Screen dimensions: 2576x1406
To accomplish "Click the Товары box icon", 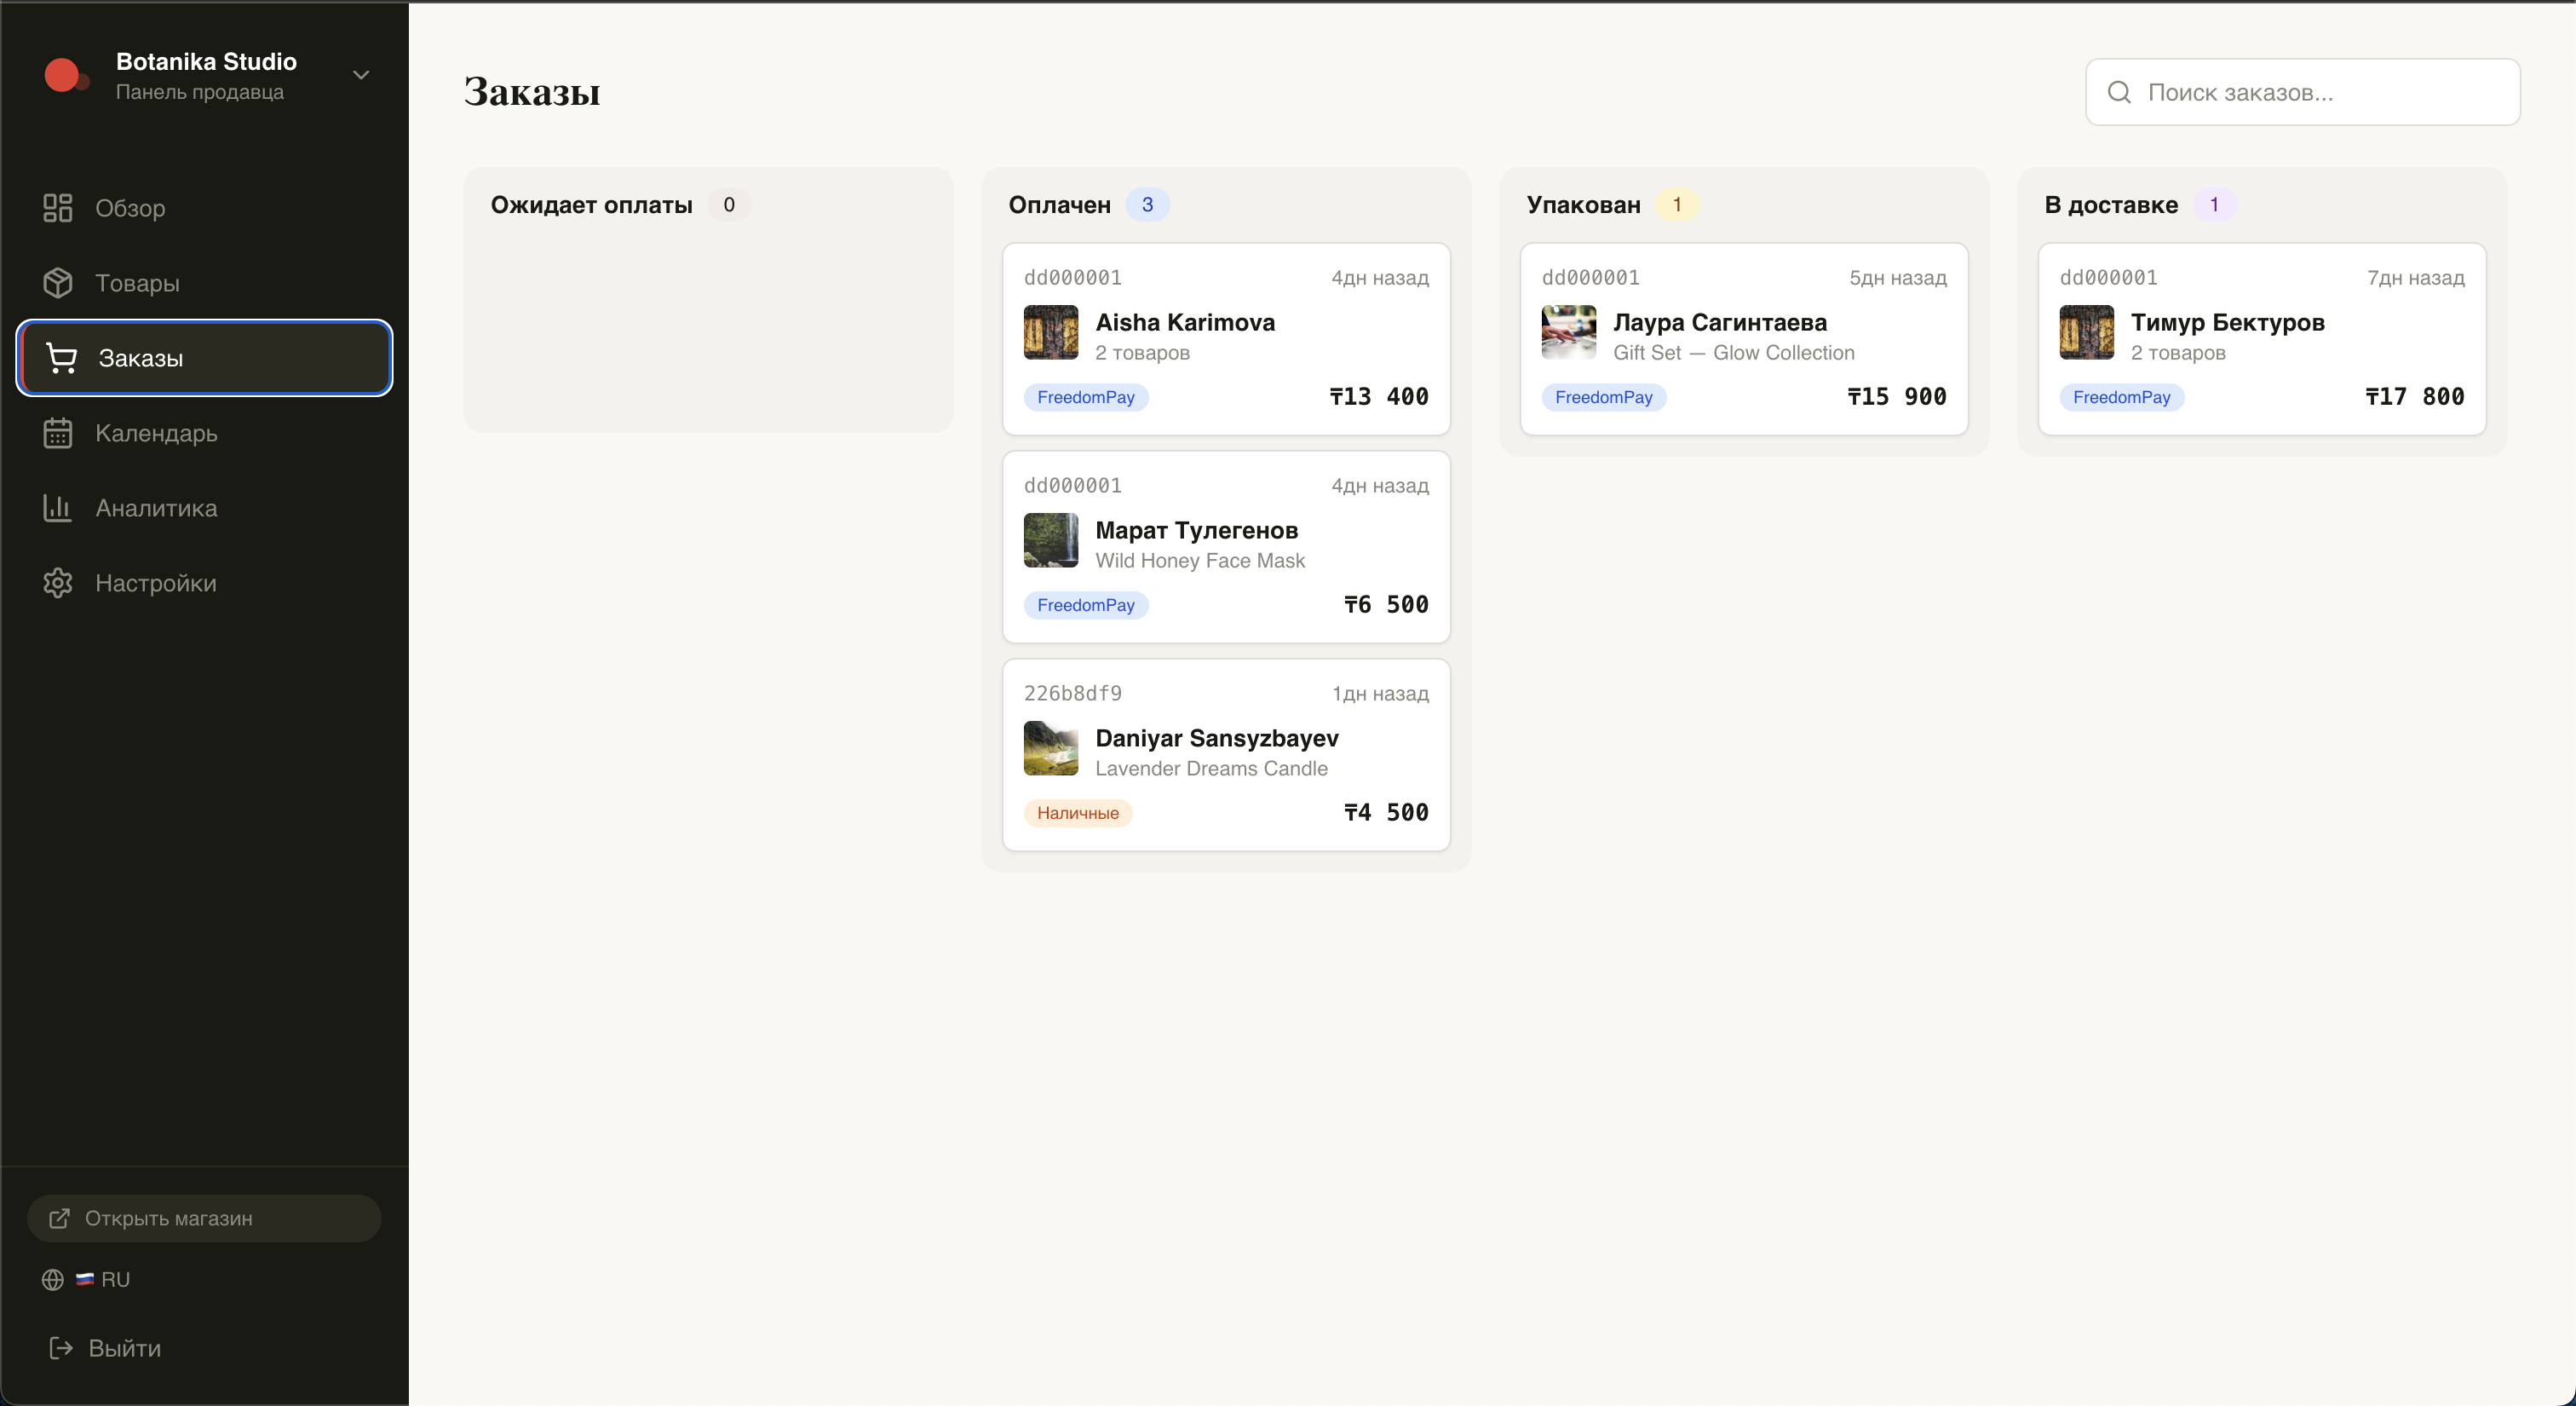I will [x=58, y=283].
